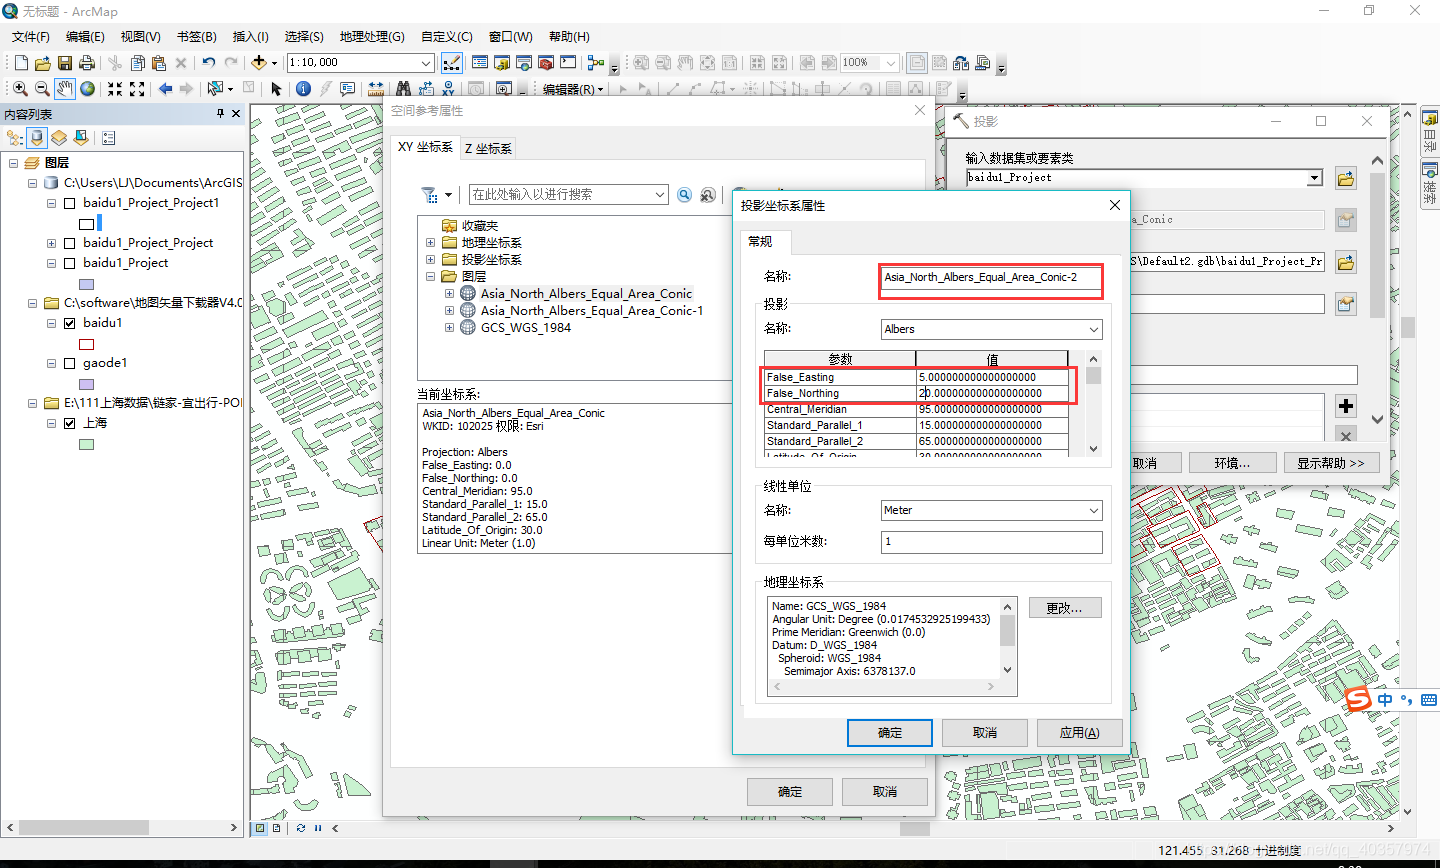Select the Identify info tool
Screen dimensions: 1440x868
[304, 89]
